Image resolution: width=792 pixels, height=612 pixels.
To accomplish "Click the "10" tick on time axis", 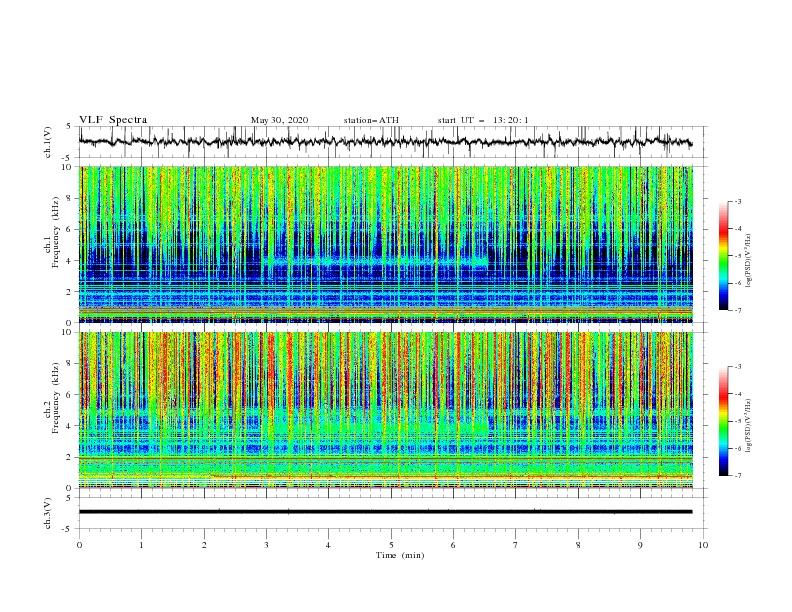I will pyautogui.click(x=703, y=545).
